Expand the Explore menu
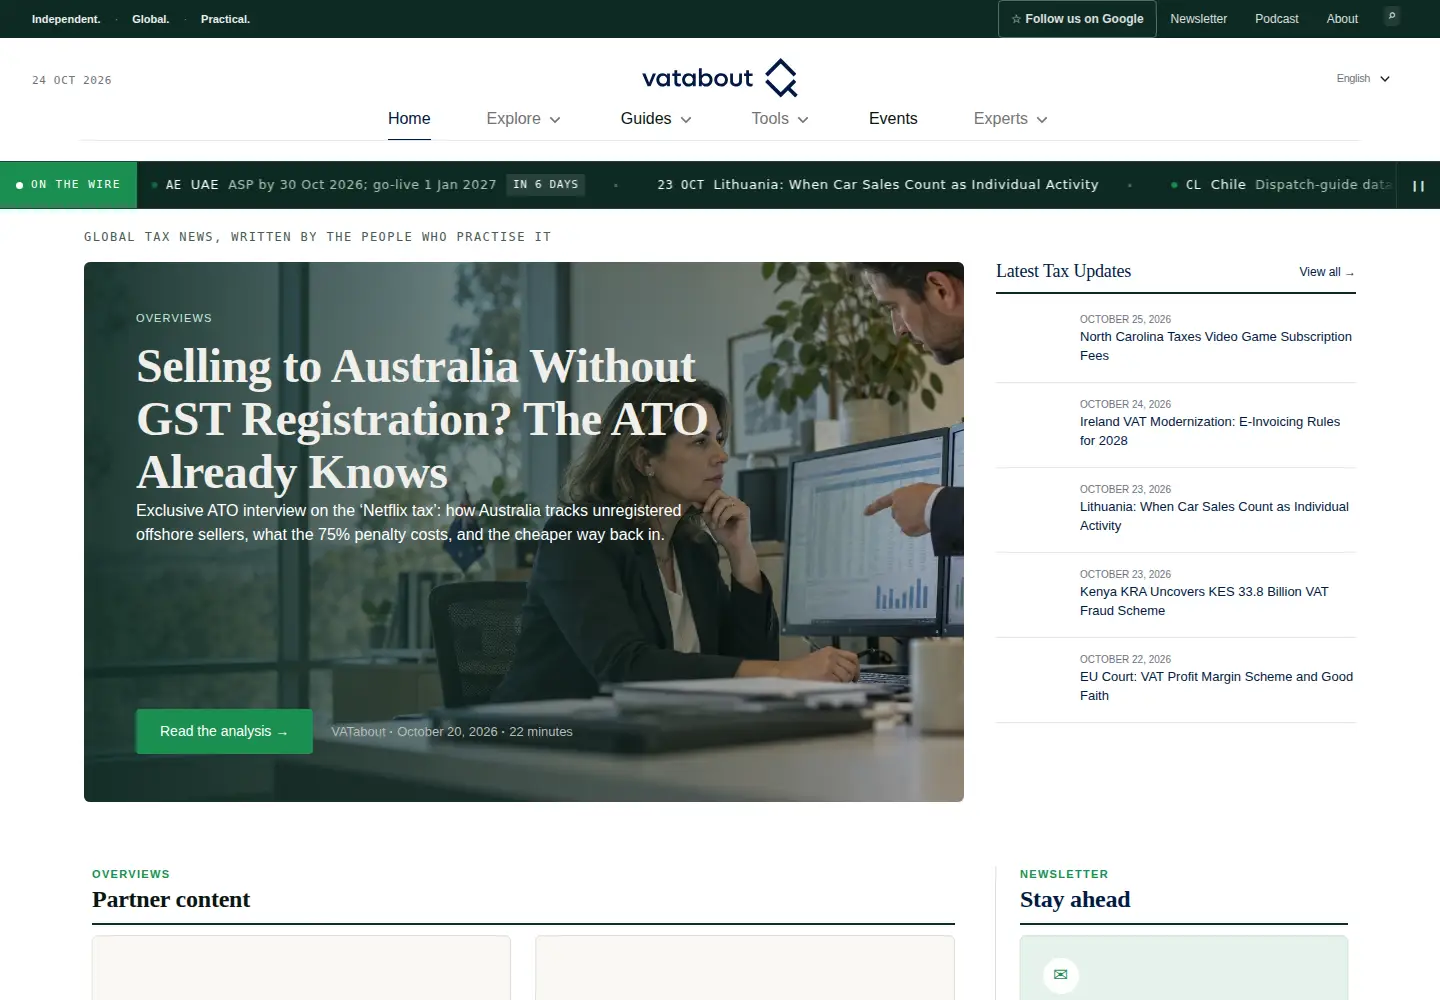Screen dimensions: 1440x1000 tap(523, 119)
